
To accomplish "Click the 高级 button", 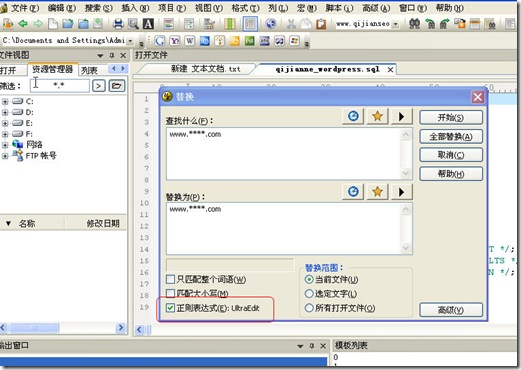I will pos(451,310).
